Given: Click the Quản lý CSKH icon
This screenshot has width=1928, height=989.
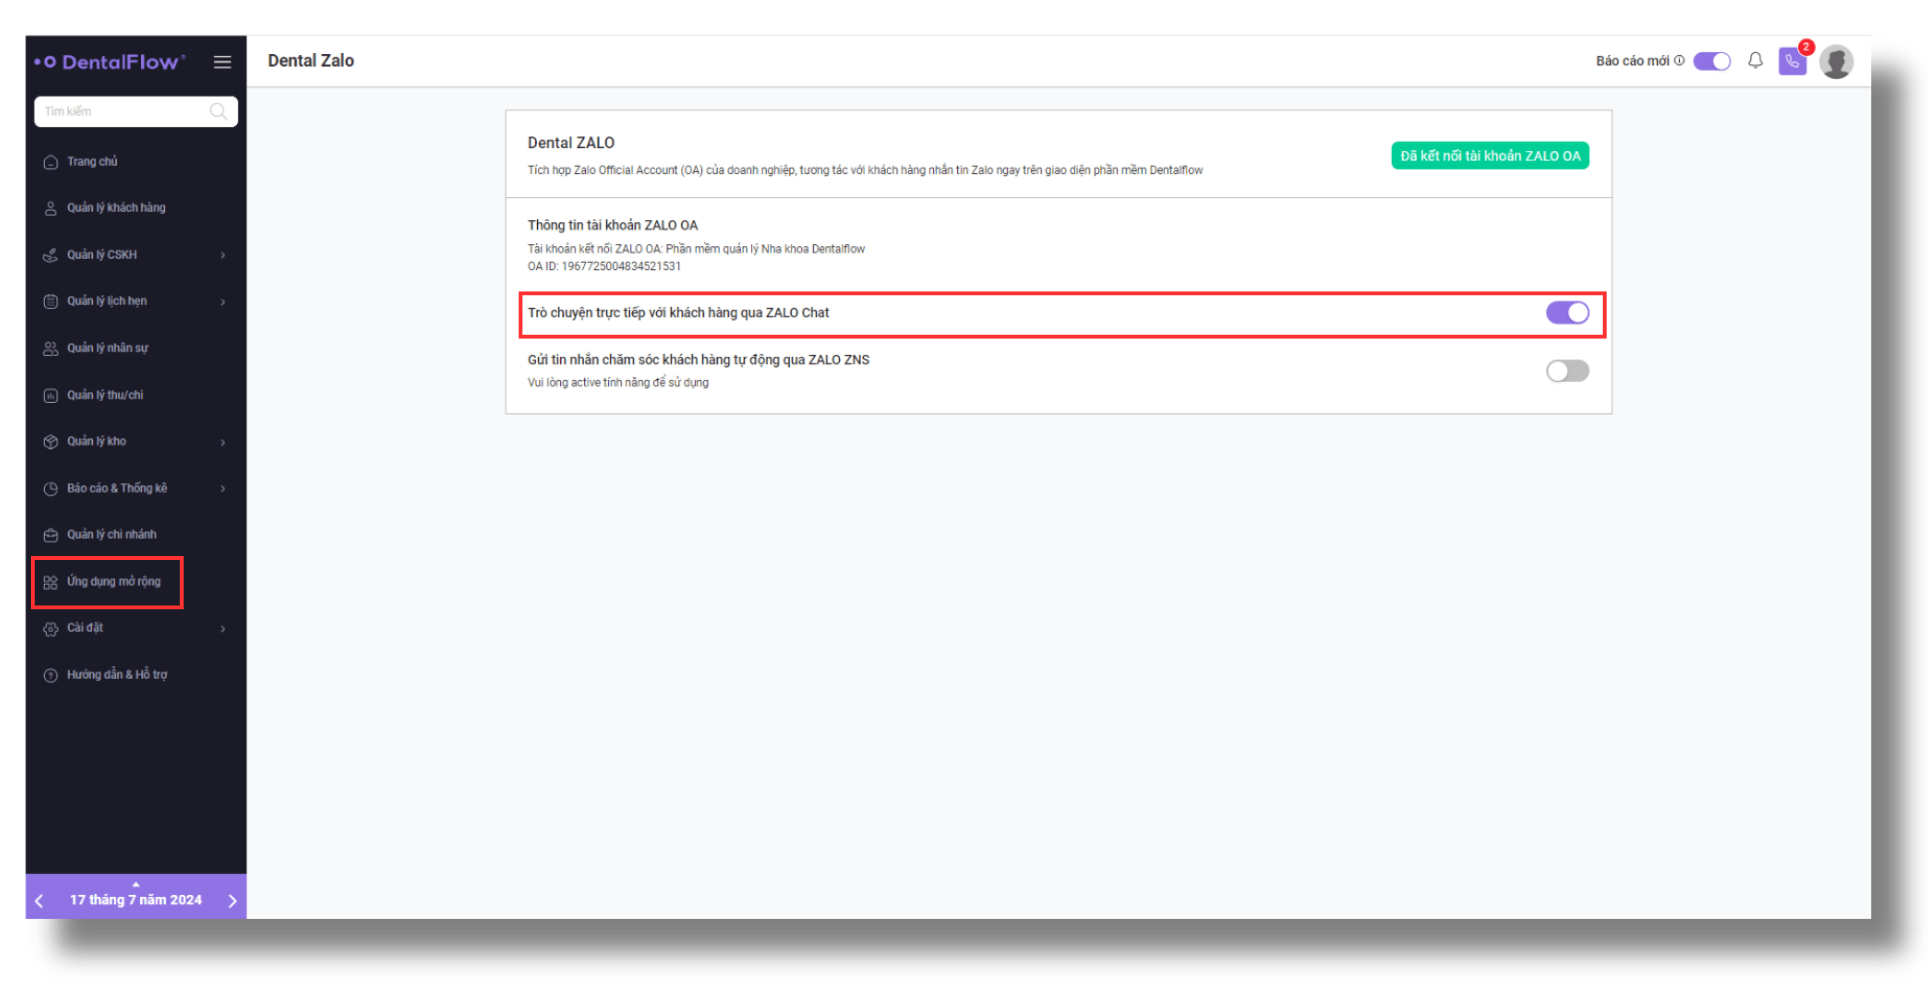Looking at the screenshot, I should pos(50,255).
